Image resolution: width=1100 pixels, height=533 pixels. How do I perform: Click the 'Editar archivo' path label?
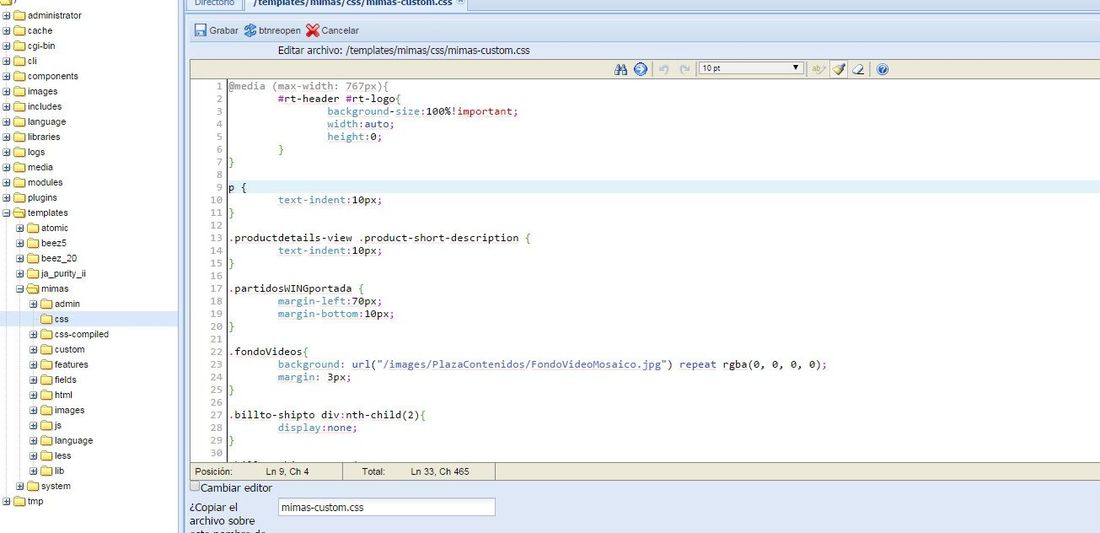403,50
